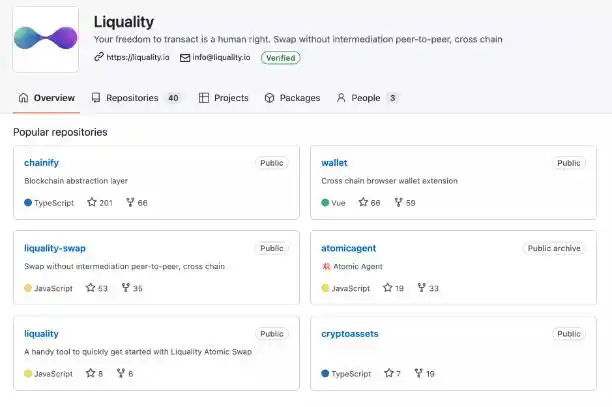Visit the https://liquality.io website link
This screenshot has height=407, width=612.
pyautogui.click(x=137, y=58)
